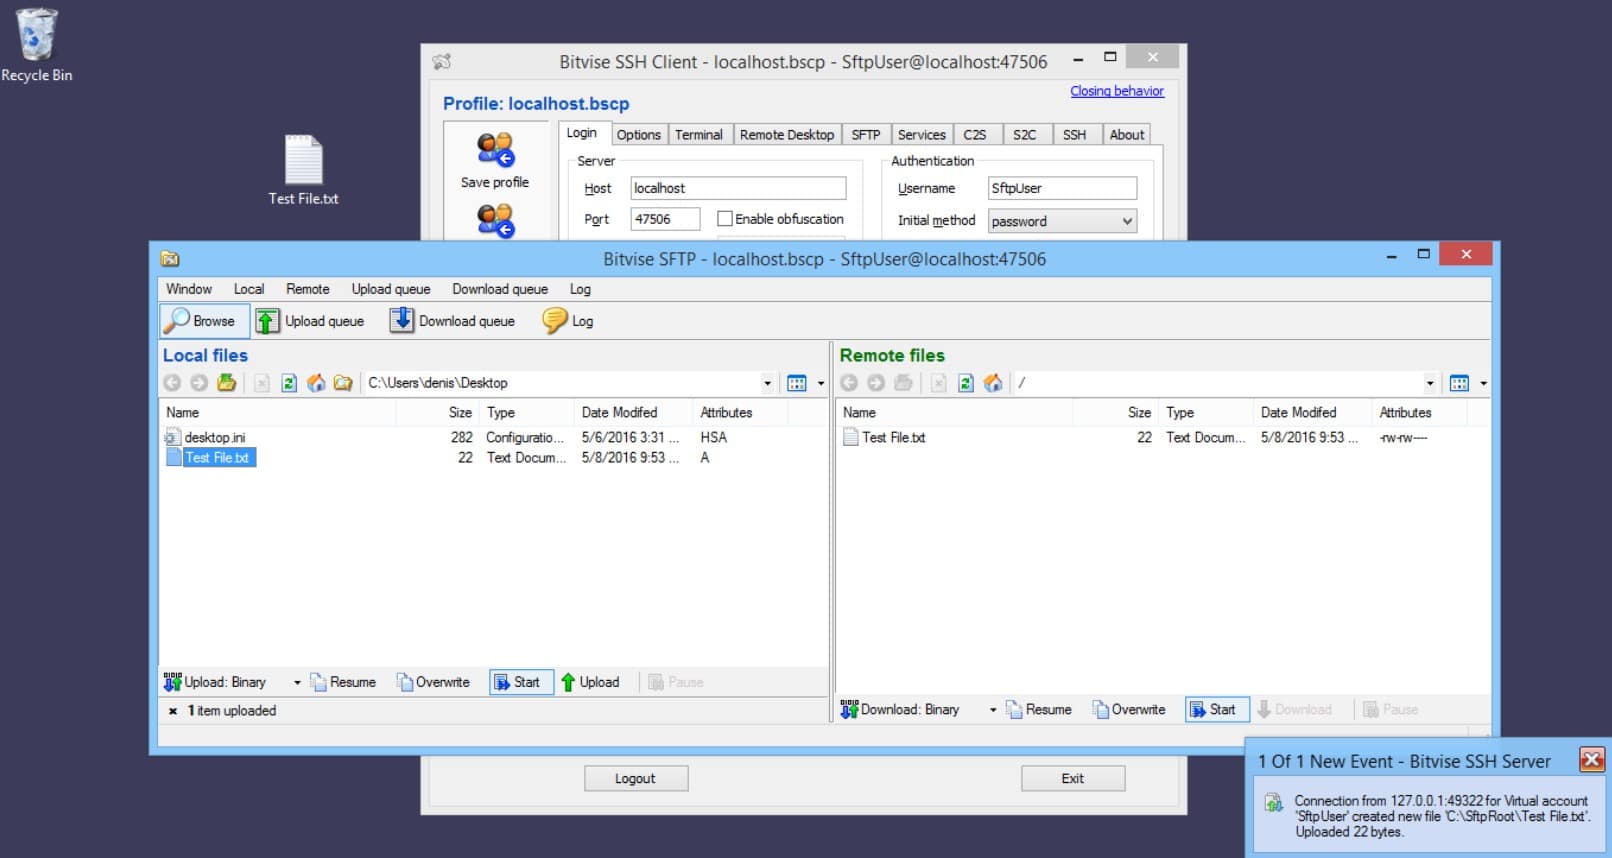Select Test File.txt on the desktop
Image resolution: width=1612 pixels, height=858 pixels.
pyautogui.click(x=303, y=170)
